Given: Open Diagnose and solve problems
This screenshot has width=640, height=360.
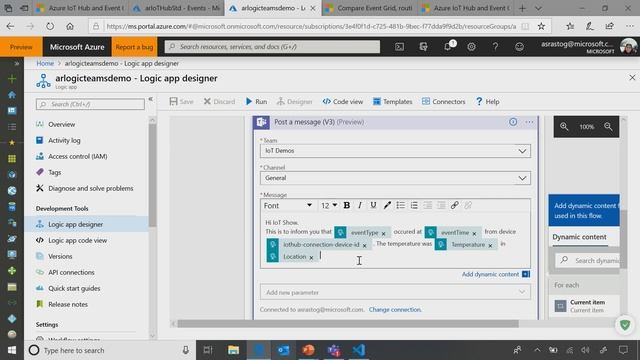Looking at the screenshot, I should tap(91, 189).
